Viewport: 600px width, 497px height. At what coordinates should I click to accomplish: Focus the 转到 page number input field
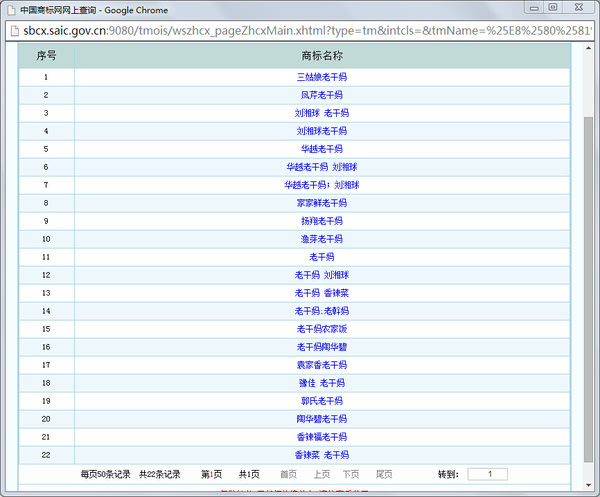tap(488, 474)
